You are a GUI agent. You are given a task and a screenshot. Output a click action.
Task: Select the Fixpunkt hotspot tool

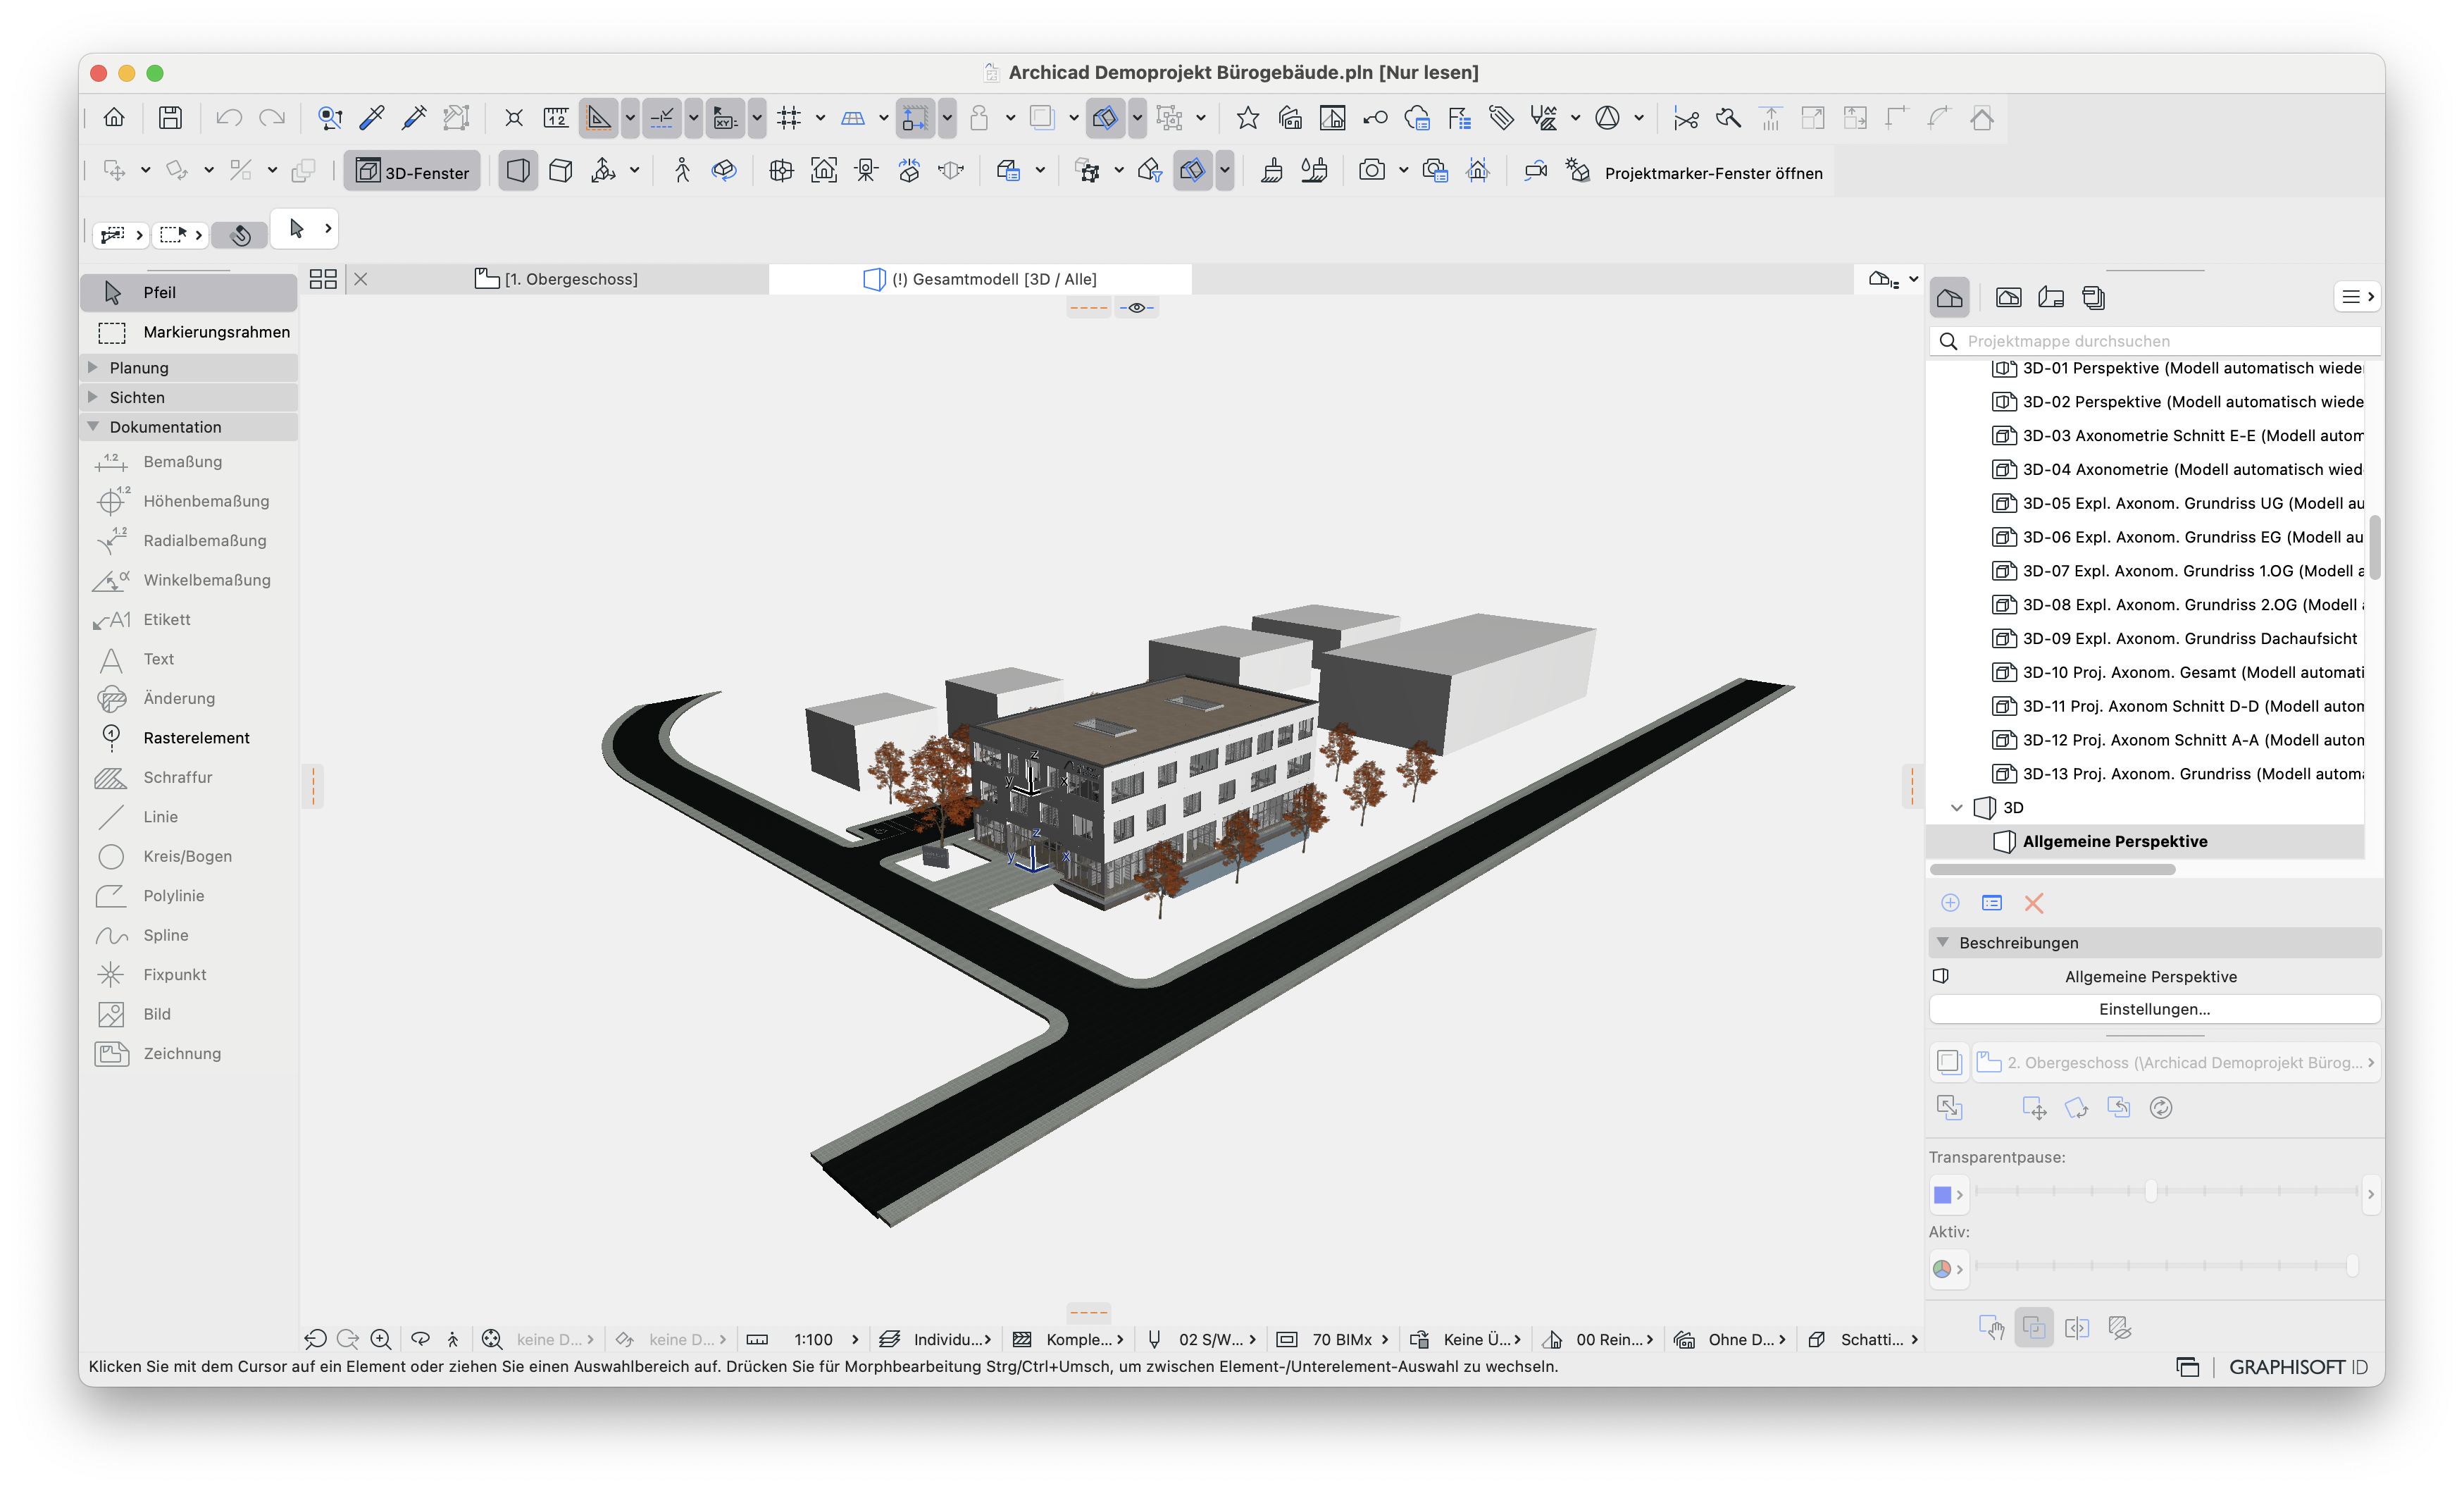(189, 975)
